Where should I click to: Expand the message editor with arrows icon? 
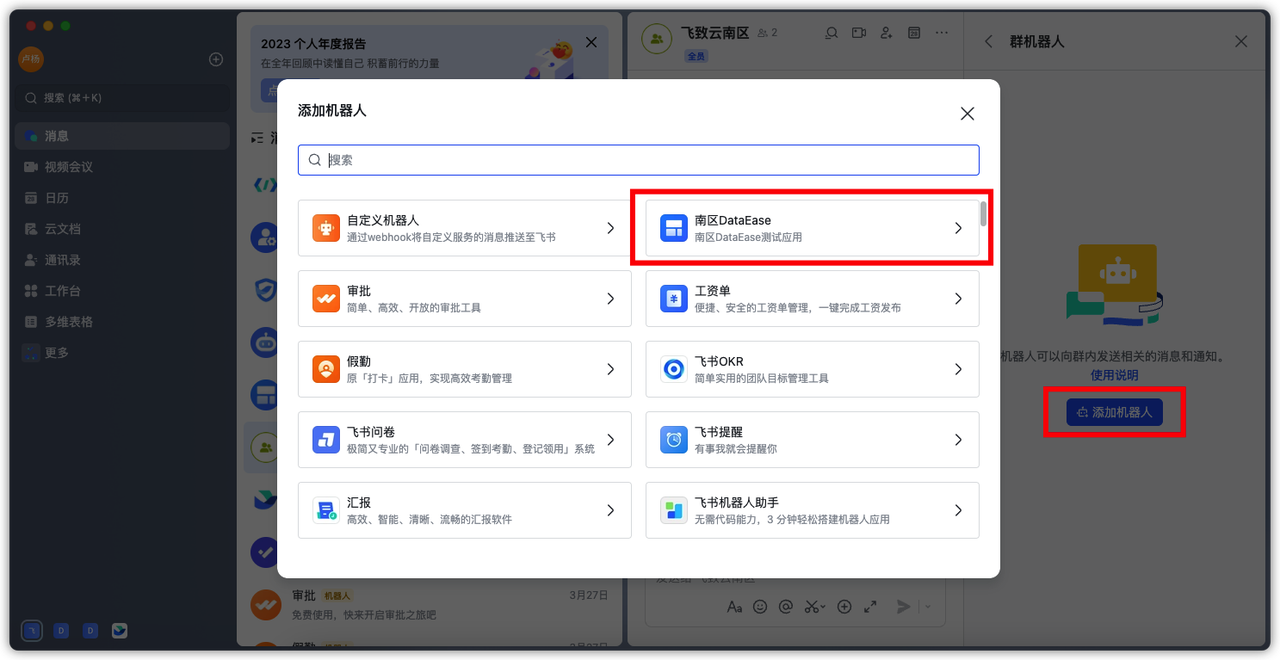click(870, 606)
